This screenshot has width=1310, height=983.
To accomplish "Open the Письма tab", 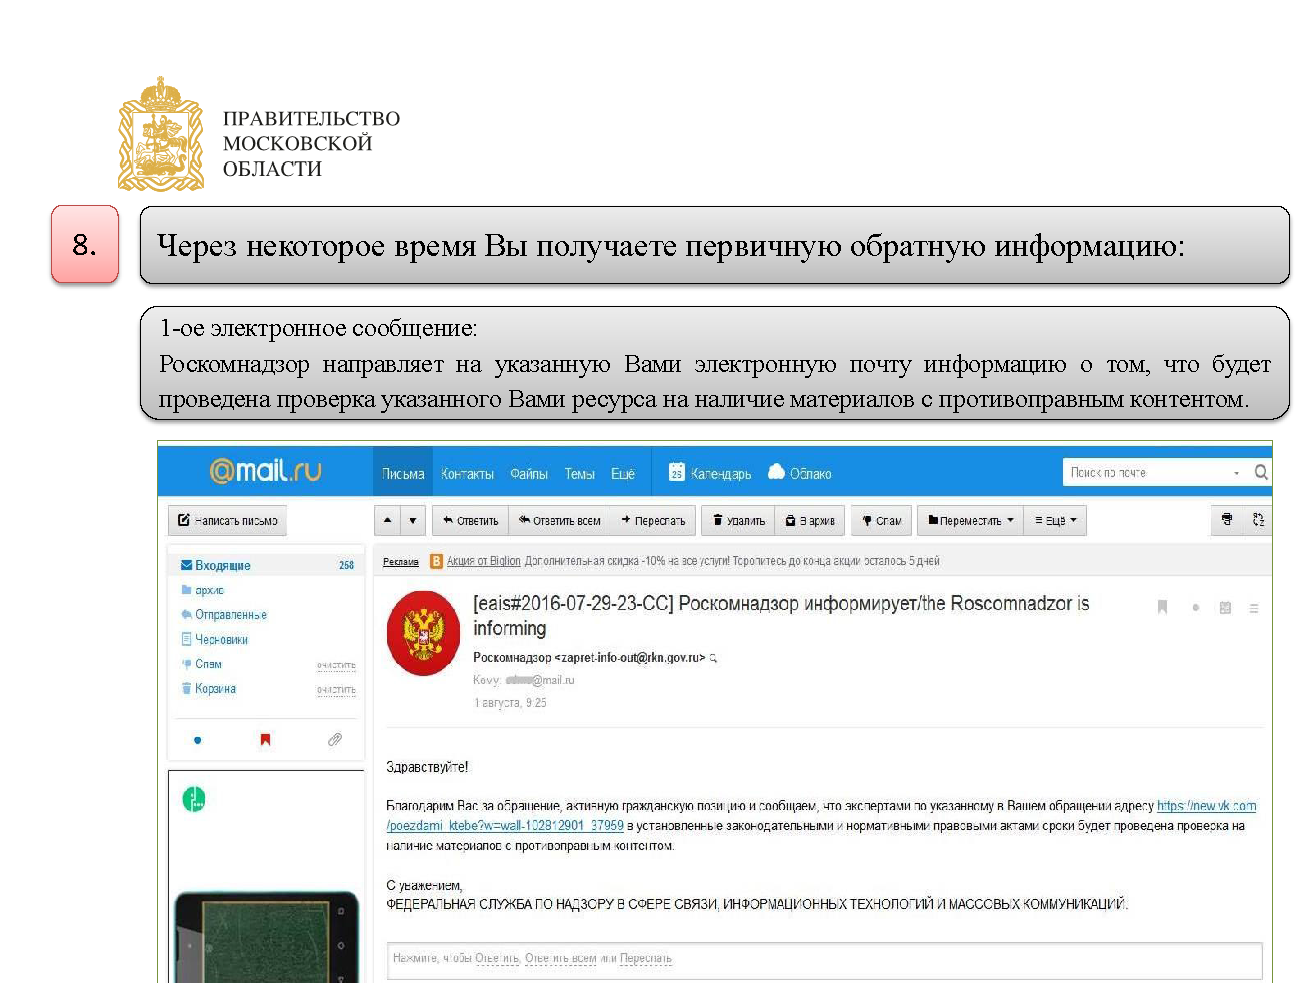I will pos(403,474).
